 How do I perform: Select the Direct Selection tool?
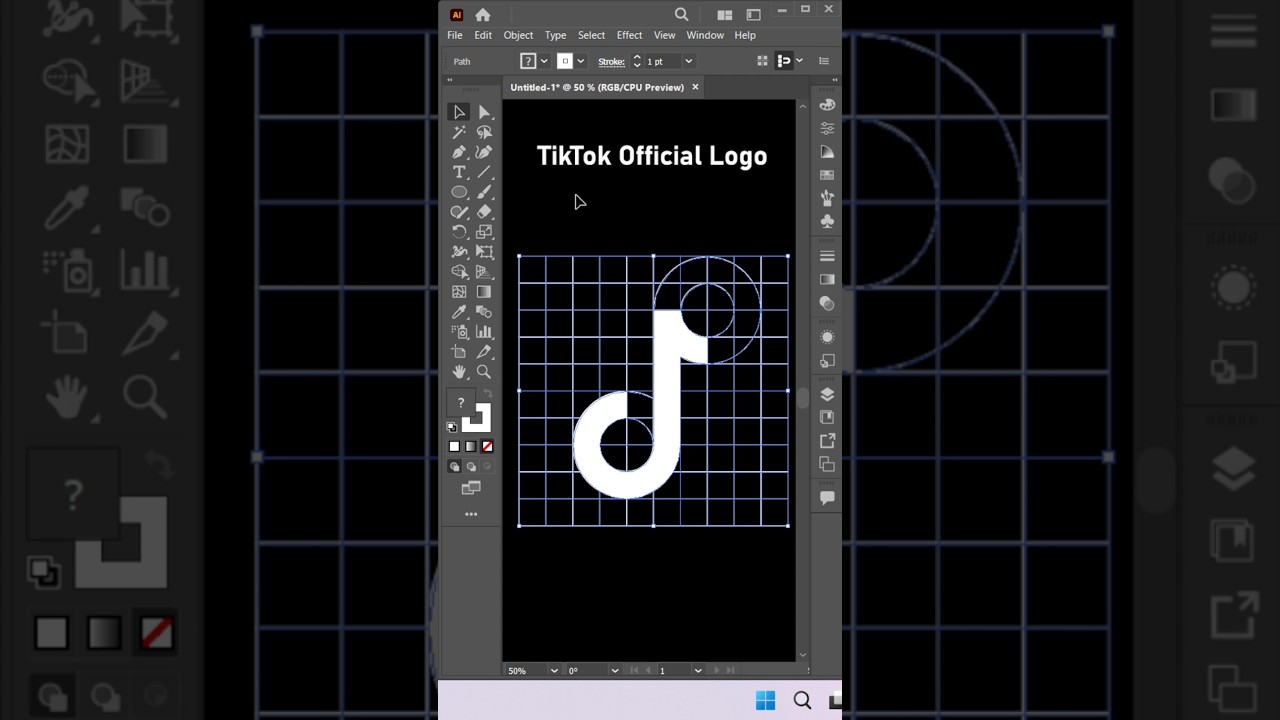(x=484, y=112)
